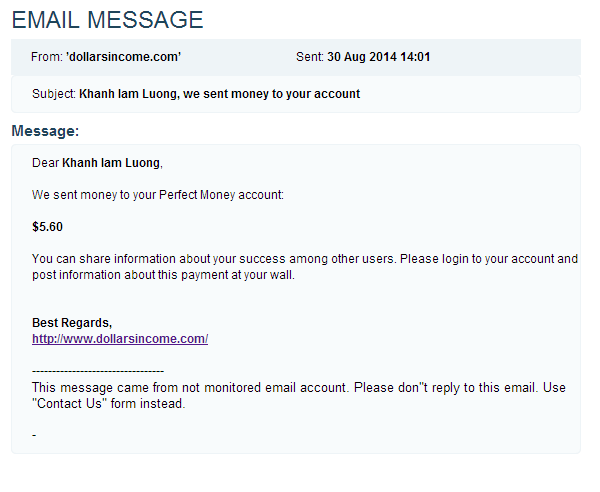Image resolution: width=600 pixels, height=492 pixels.
Task: Click the From label
Action: (x=47, y=57)
